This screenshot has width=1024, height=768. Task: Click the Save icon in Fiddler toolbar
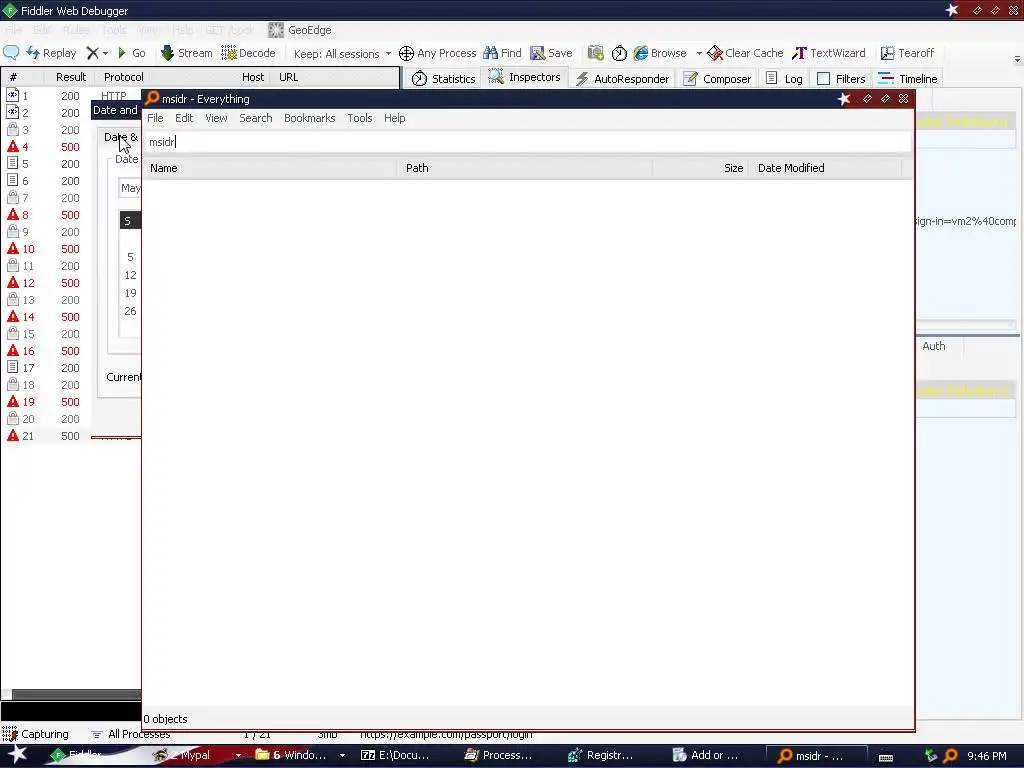tap(537, 53)
